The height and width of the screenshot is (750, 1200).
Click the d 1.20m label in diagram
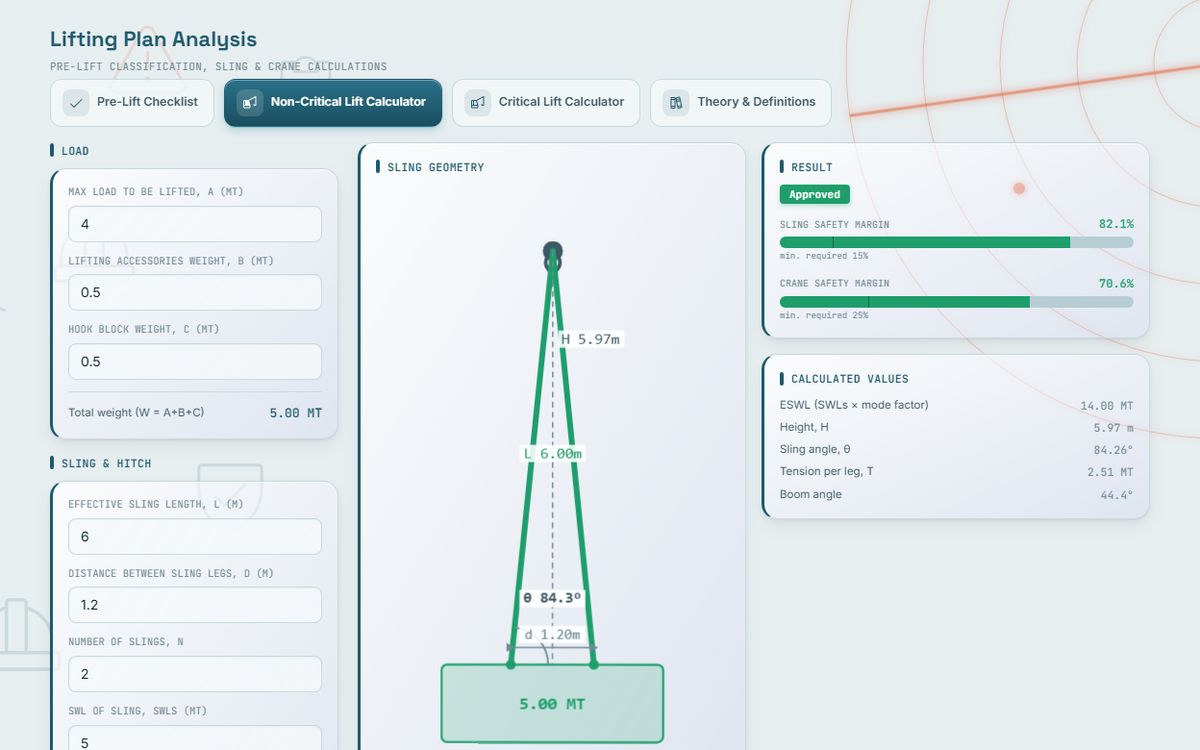[x=552, y=634]
